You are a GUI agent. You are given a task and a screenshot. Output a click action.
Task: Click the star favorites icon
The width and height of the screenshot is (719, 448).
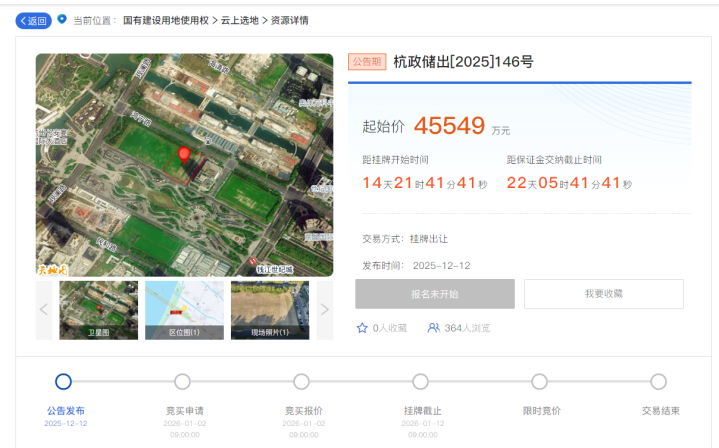pos(362,328)
